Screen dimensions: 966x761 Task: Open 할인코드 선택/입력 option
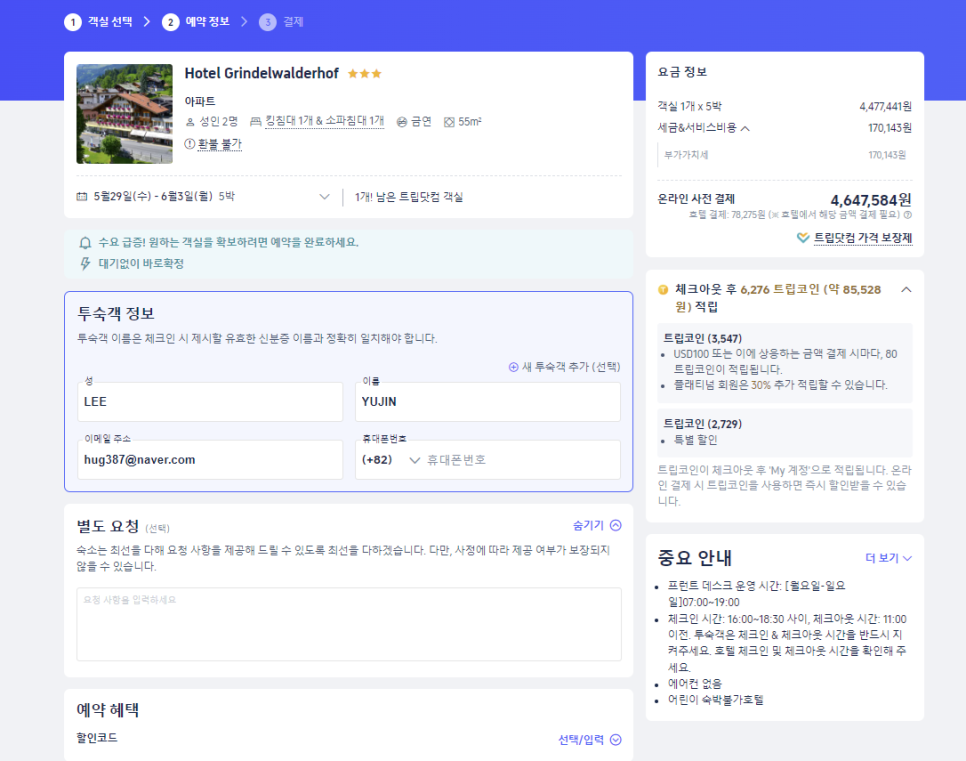point(590,740)
